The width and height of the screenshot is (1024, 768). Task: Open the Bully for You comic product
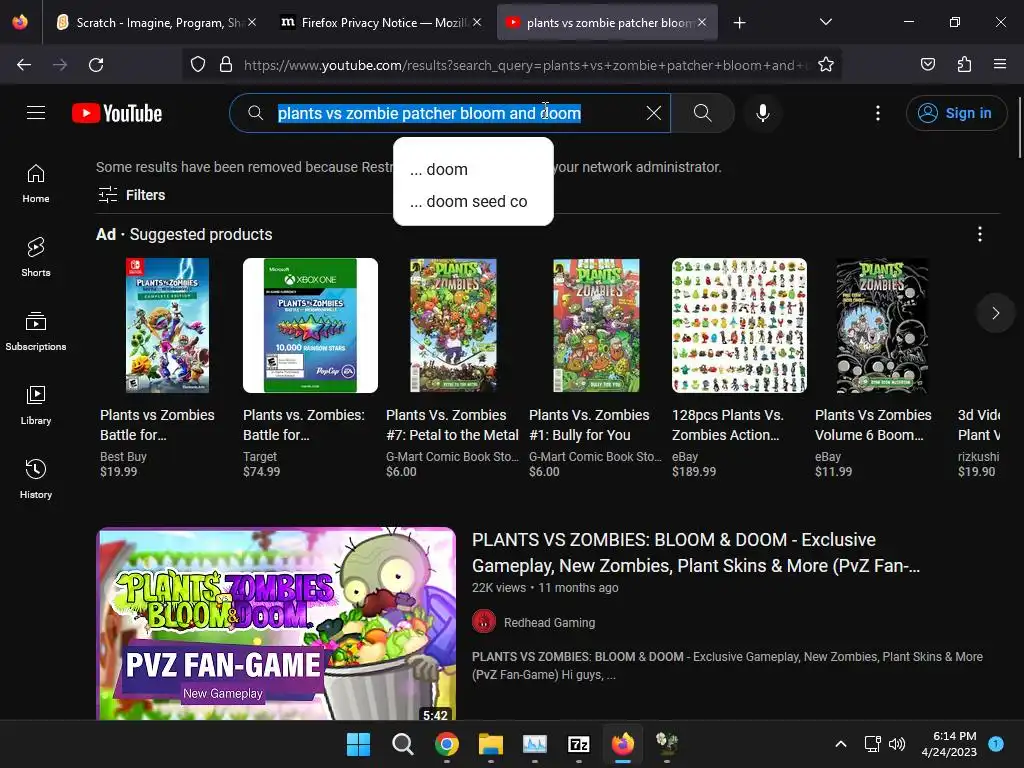[x=596, y=369]
